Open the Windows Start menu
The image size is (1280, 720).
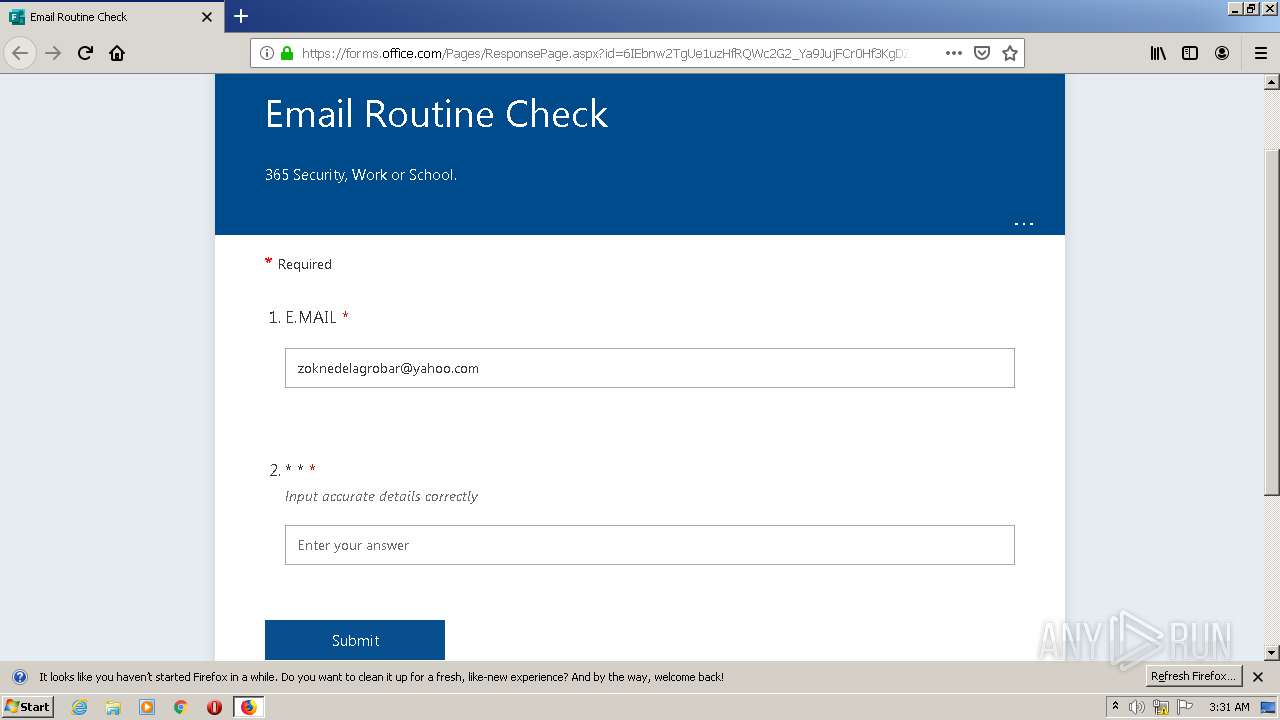tap(28, 706)
